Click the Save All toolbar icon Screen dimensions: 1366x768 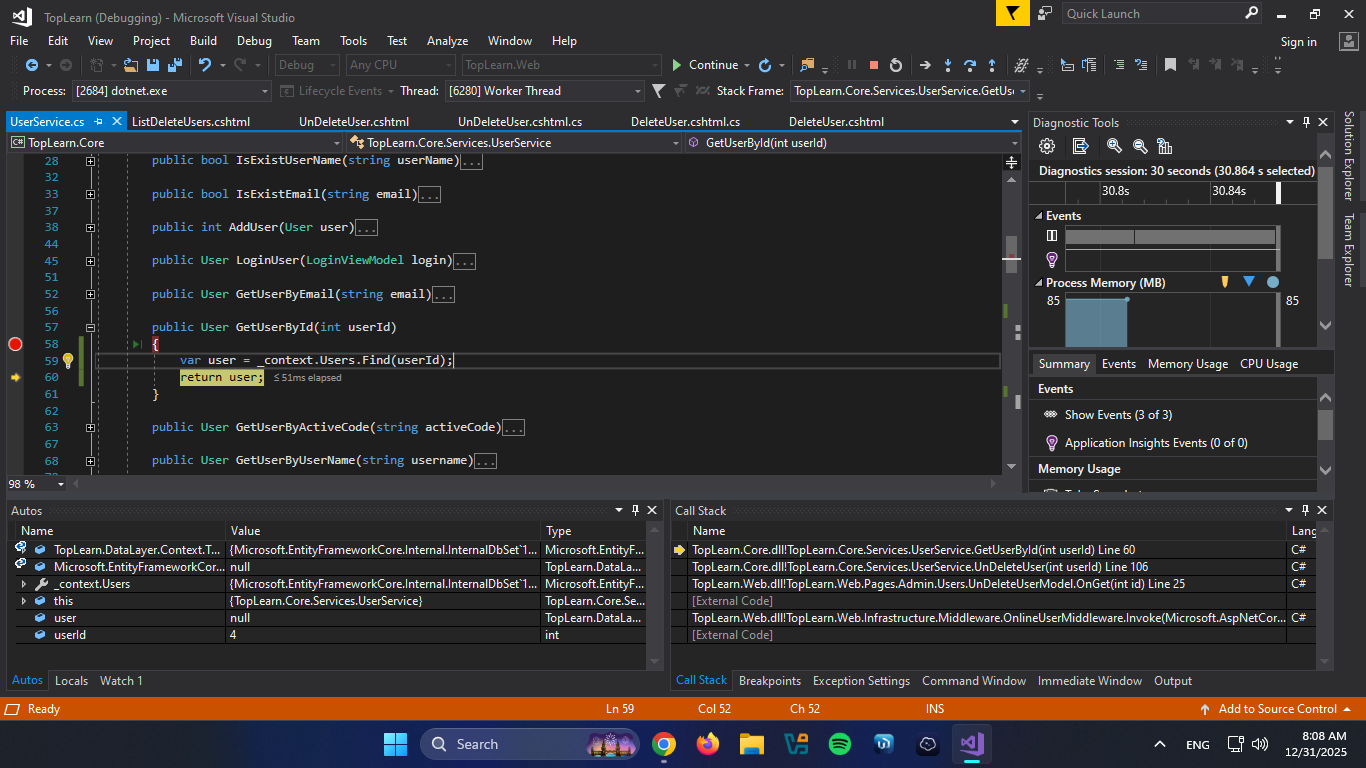174,65
